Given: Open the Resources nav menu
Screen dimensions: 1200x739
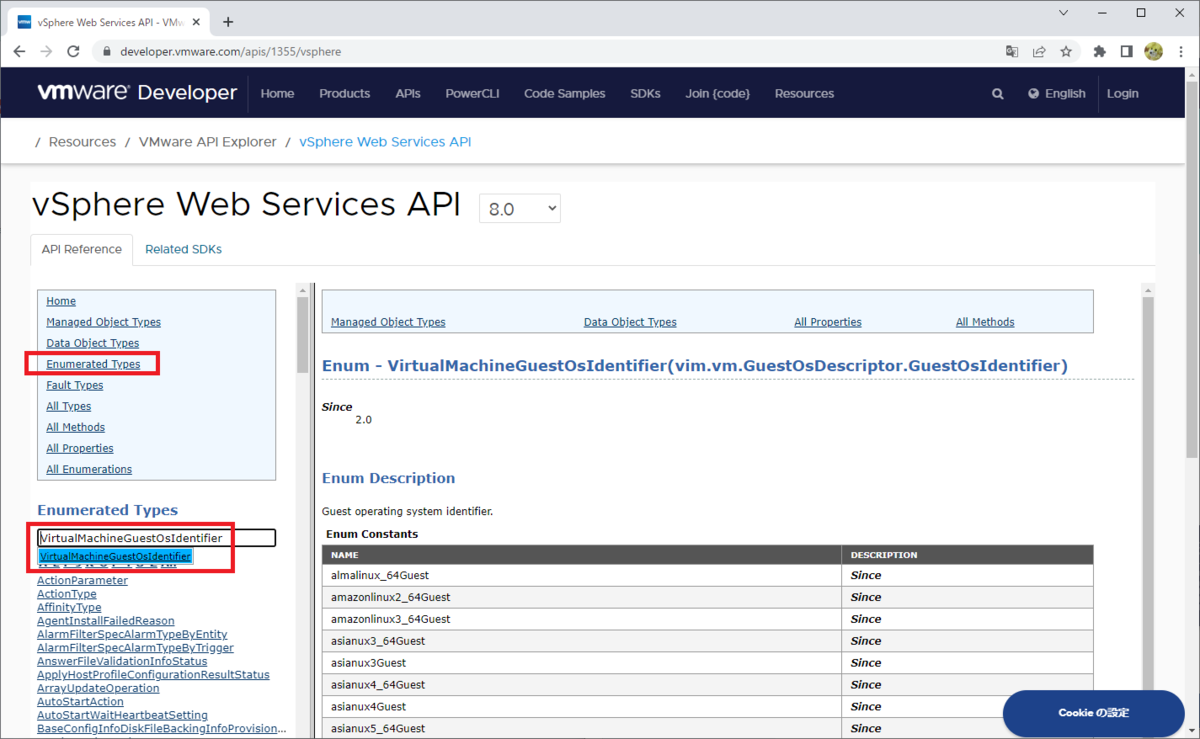Looking at the screenshot, I should (x=804, y=93).
